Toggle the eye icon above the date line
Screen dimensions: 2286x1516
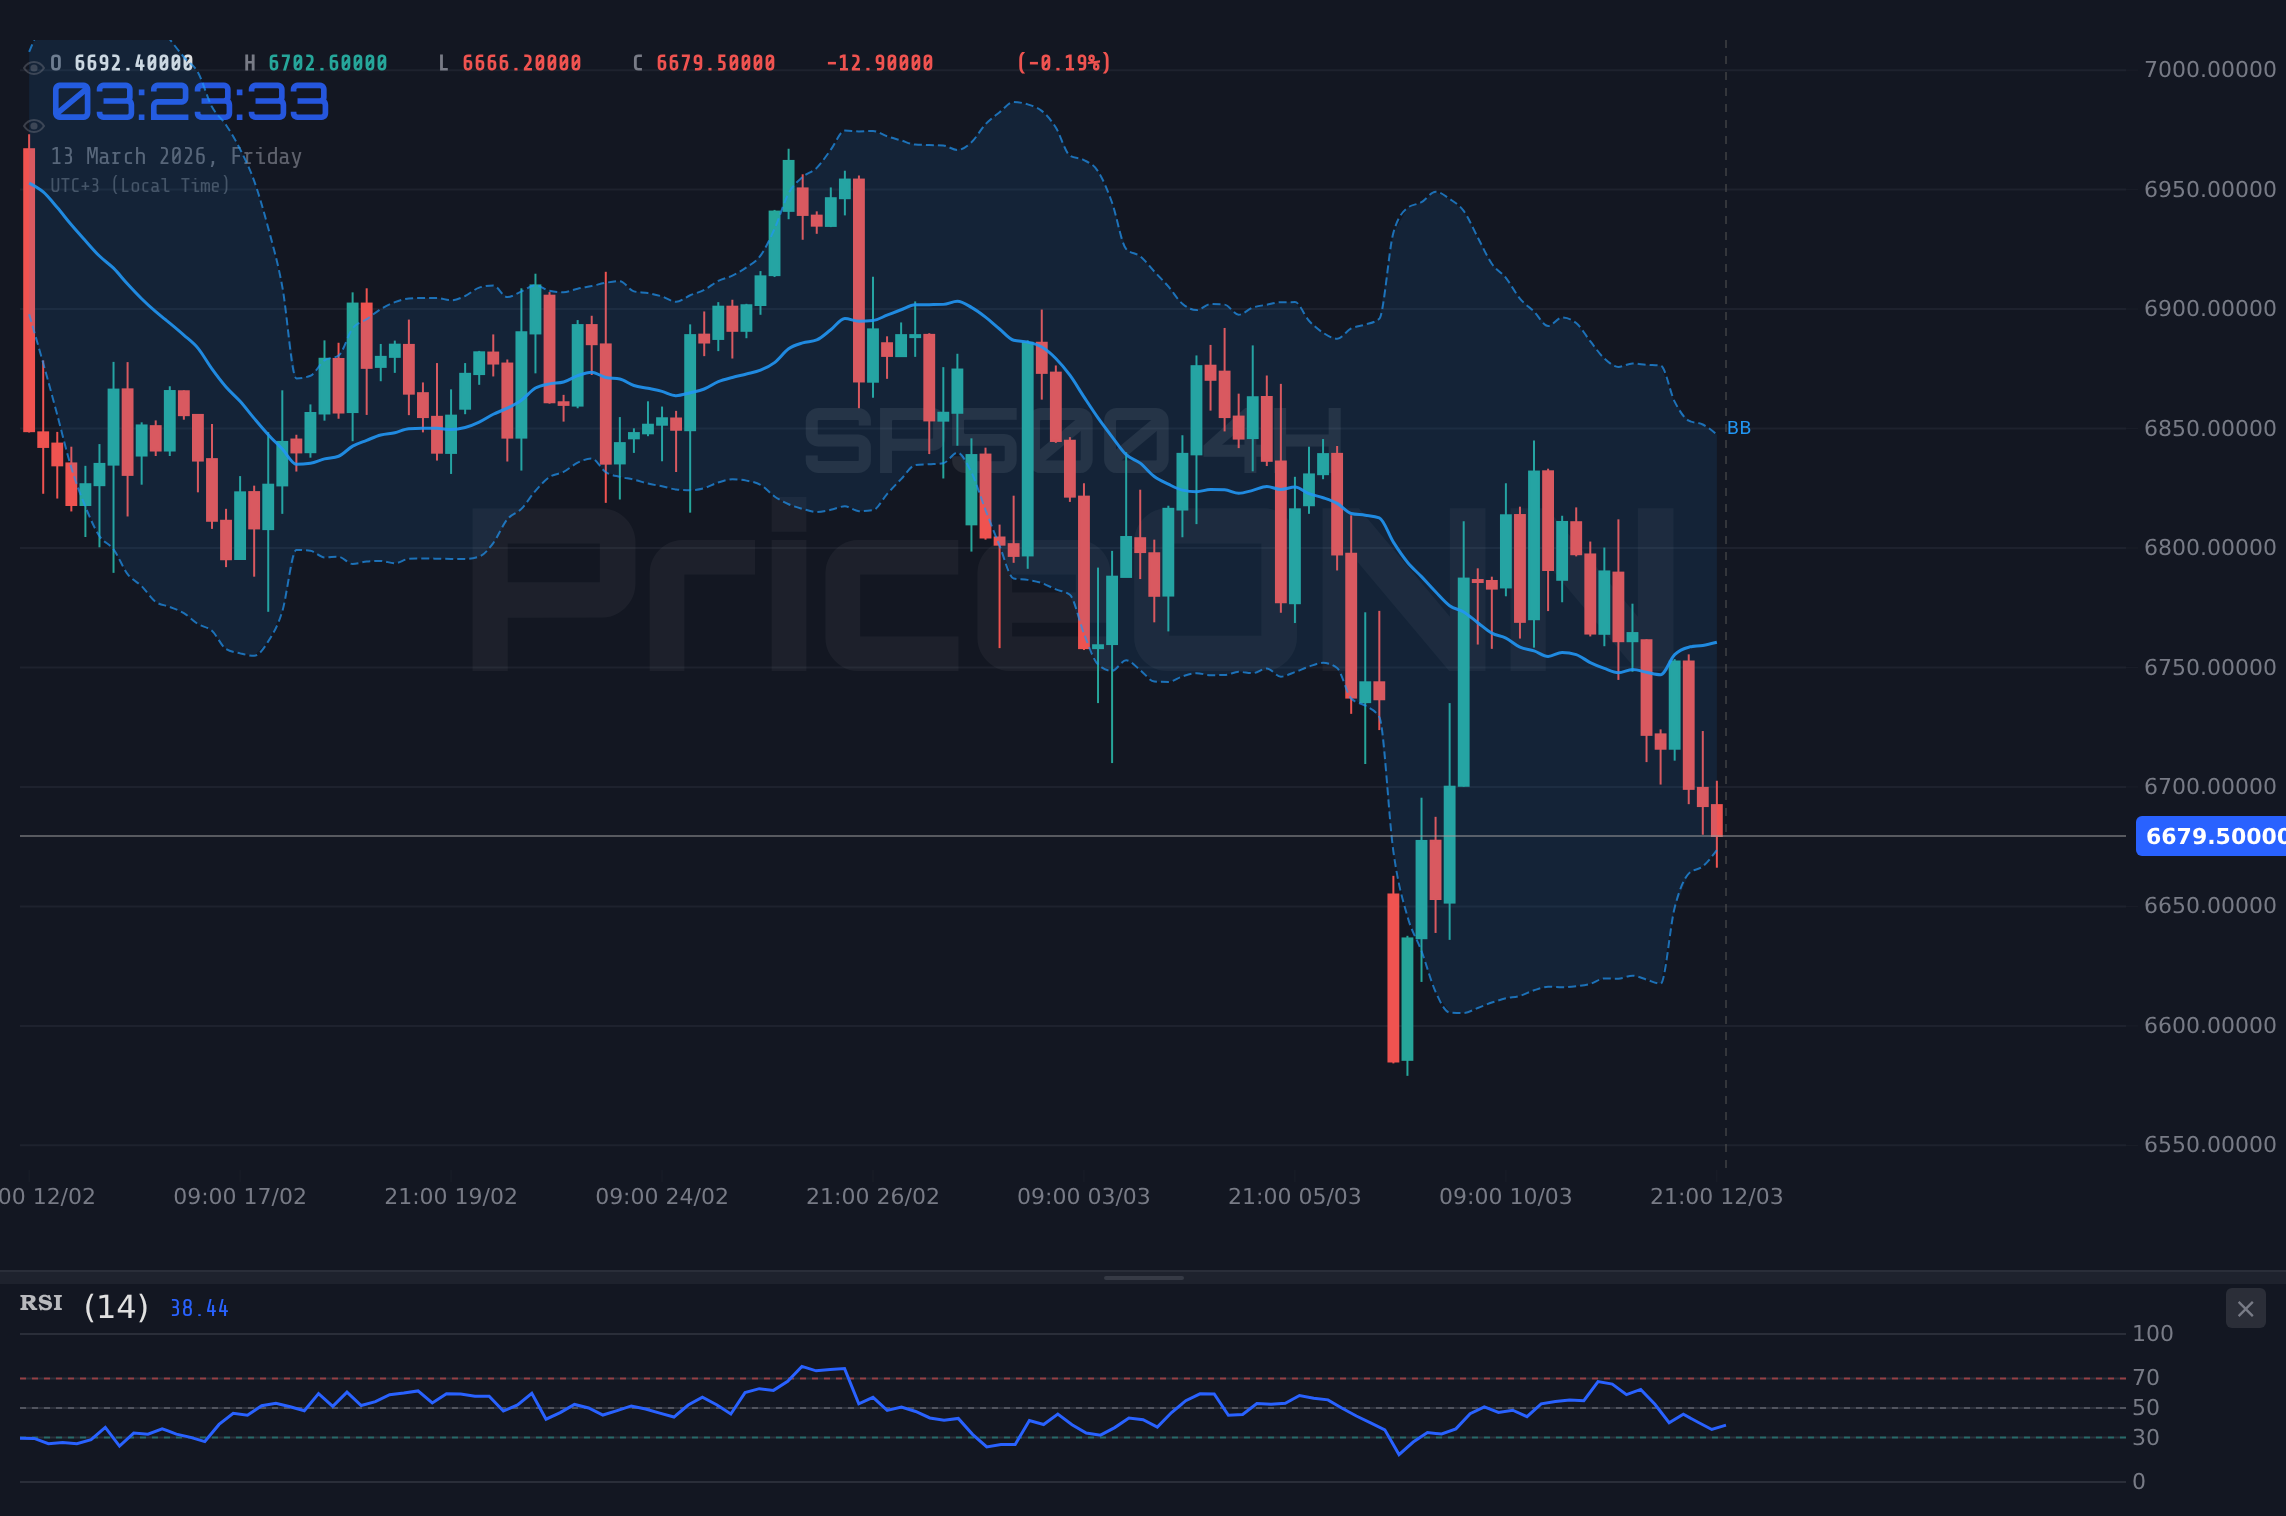pyautogui.click(x=33, y=126)
